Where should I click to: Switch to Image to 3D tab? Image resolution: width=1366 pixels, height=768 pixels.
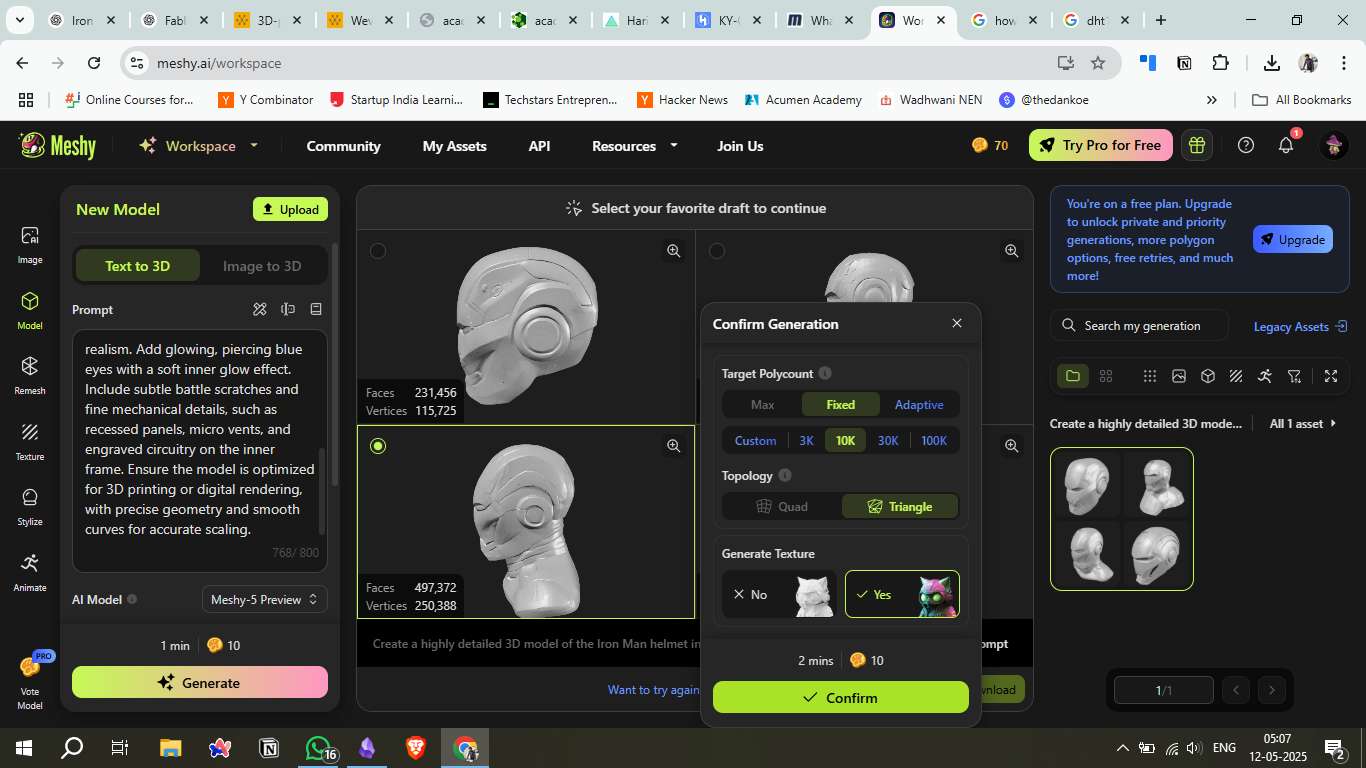pyautogui.click(x=262, y=265)
